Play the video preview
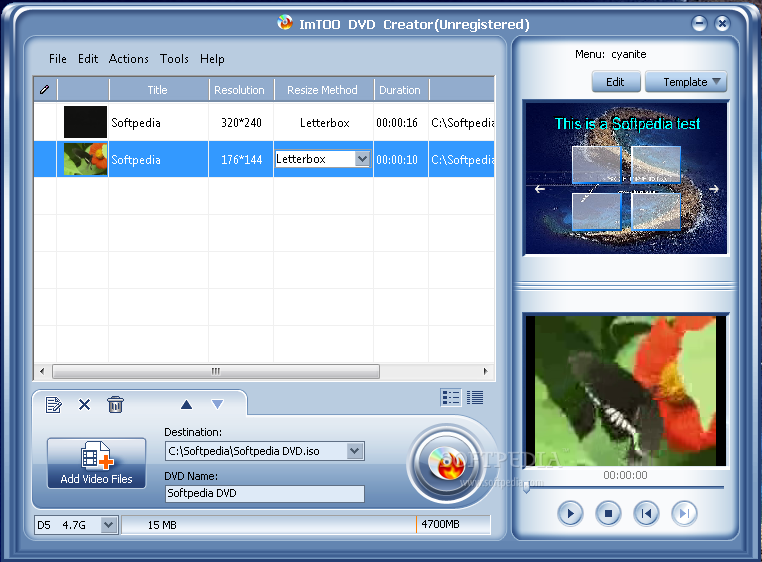Image resolution: width=762 pixels, height=562 pixels. click(570, 513)
